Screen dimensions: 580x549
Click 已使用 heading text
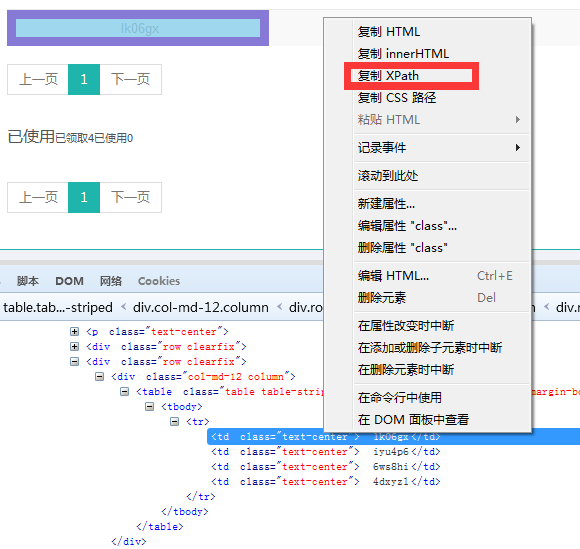[x=31, y=137]
